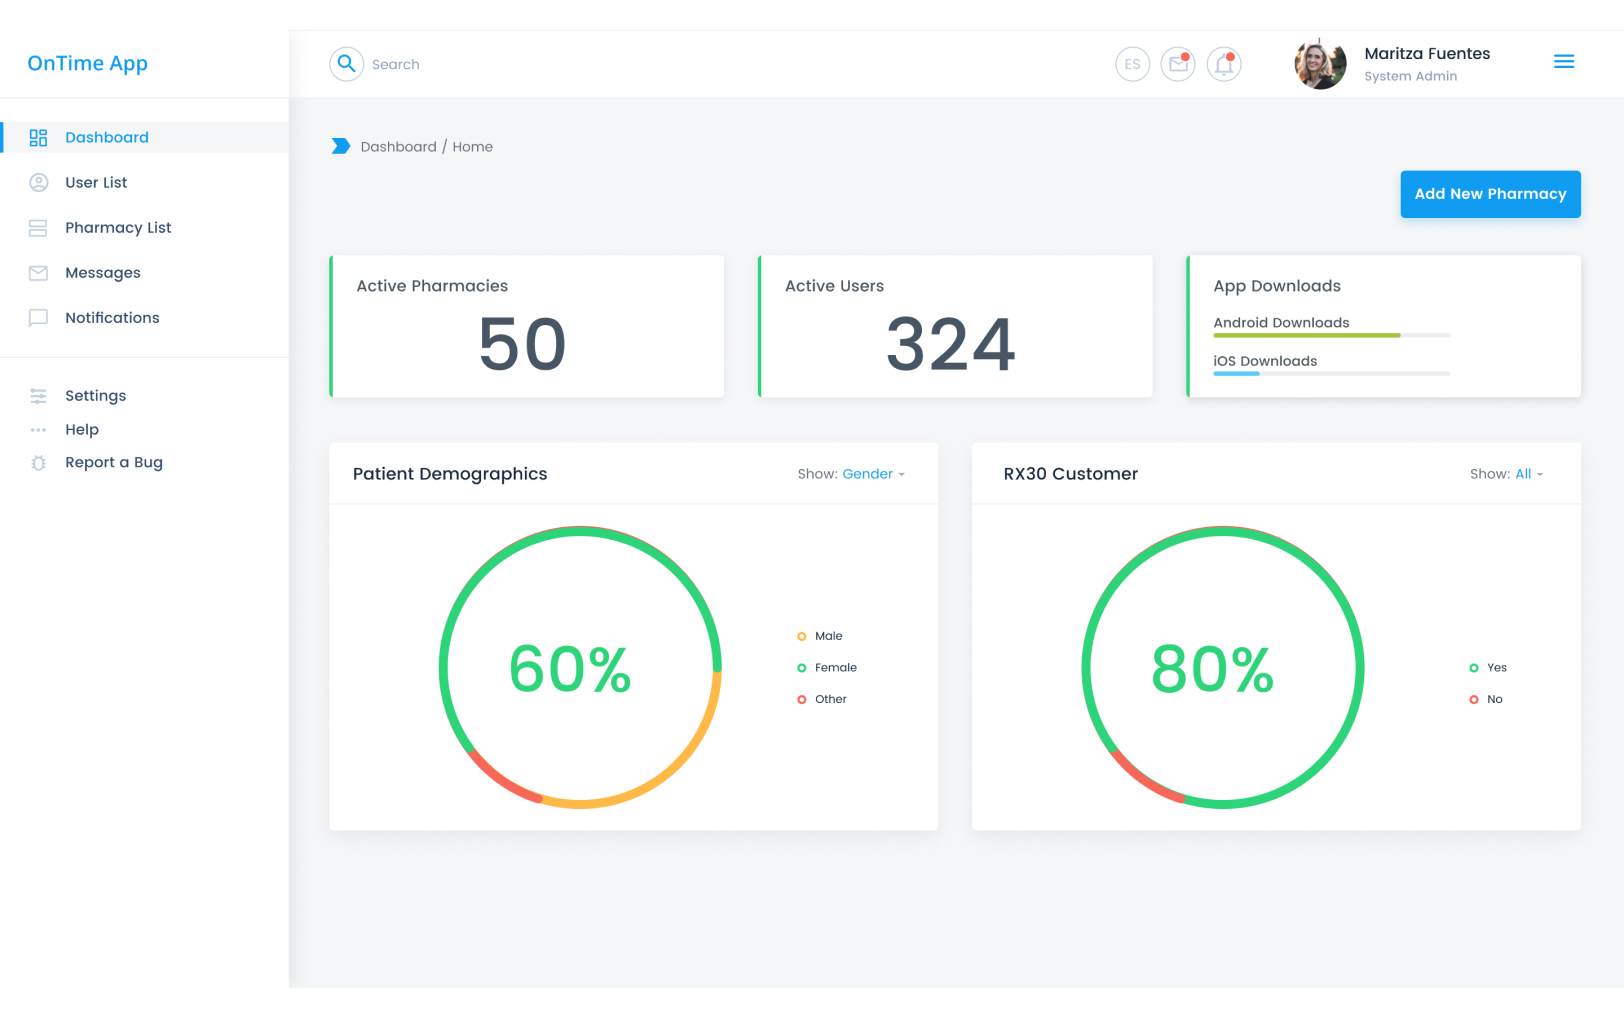Image resolution: width=1624 pixels, height=1018 pixels.
Task: Open the ES language selector icon
Action: click(x=1132, y=64)
